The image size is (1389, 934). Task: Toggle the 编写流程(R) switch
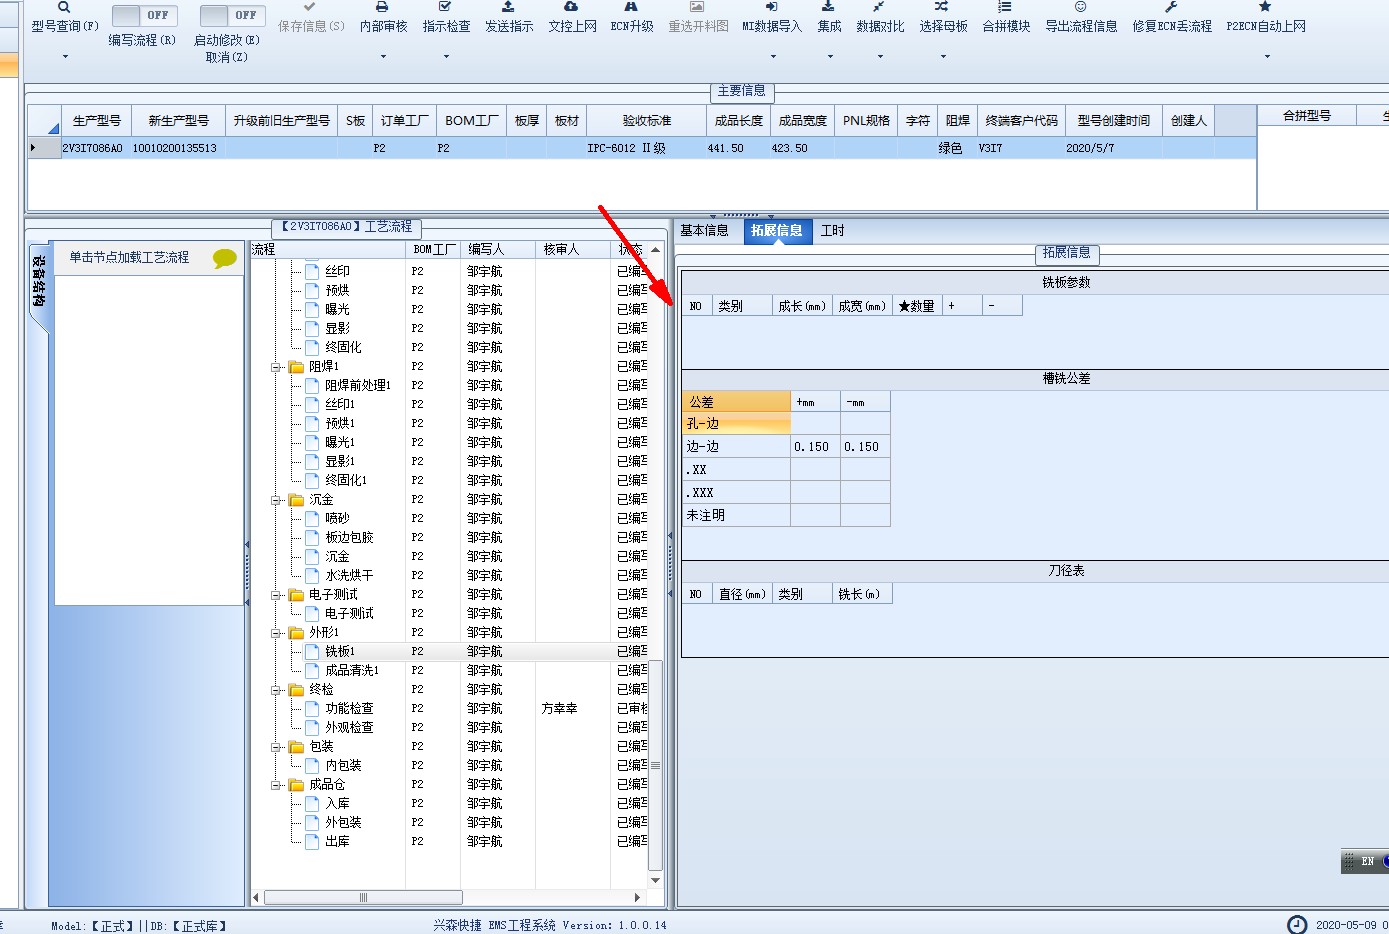[145, 15]
